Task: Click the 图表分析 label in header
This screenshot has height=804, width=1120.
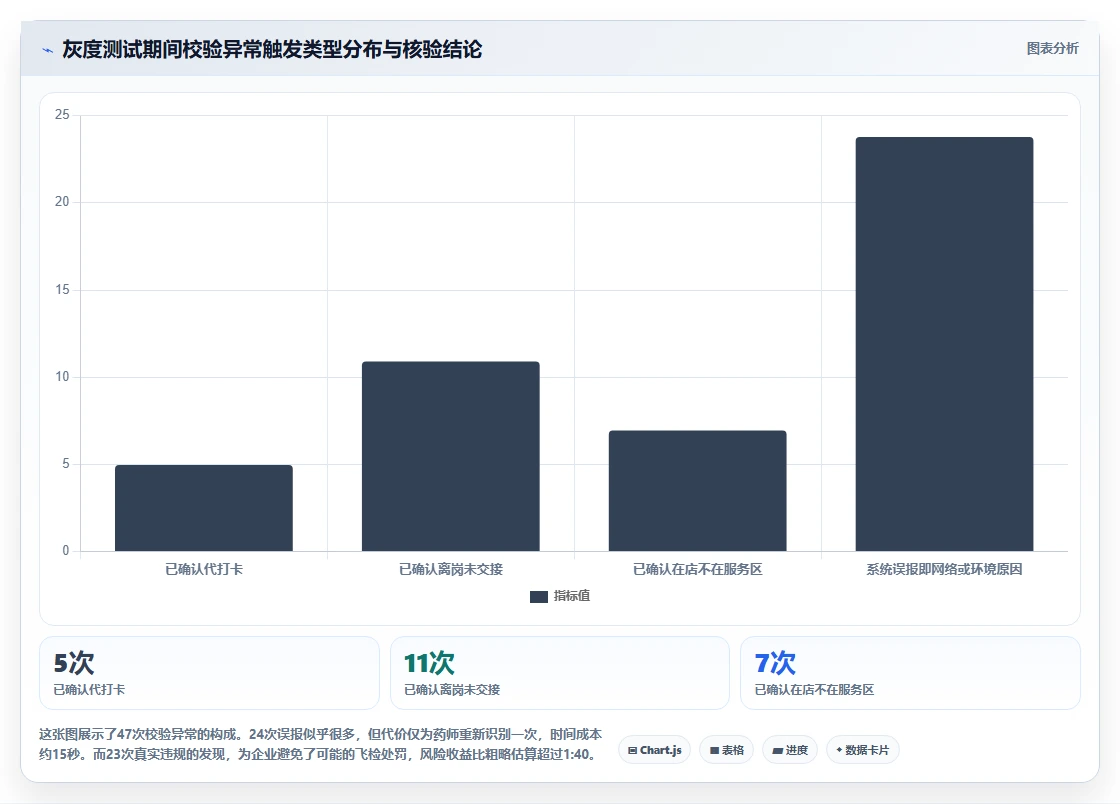Action: click(1052, 49)
